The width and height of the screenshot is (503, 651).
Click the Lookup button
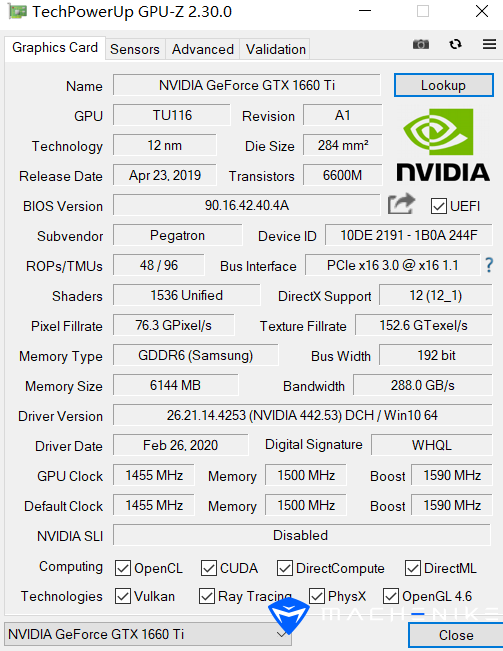coord(444,85)
